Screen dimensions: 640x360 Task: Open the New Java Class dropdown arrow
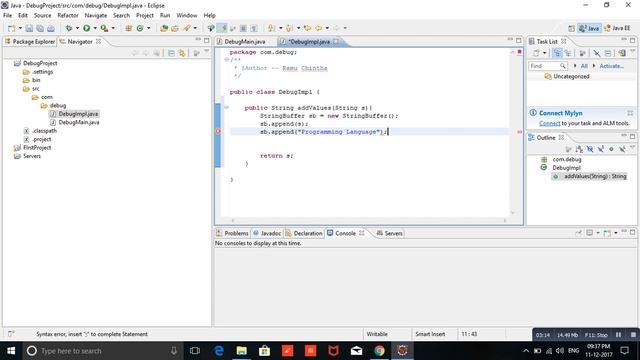coord(149,28)
